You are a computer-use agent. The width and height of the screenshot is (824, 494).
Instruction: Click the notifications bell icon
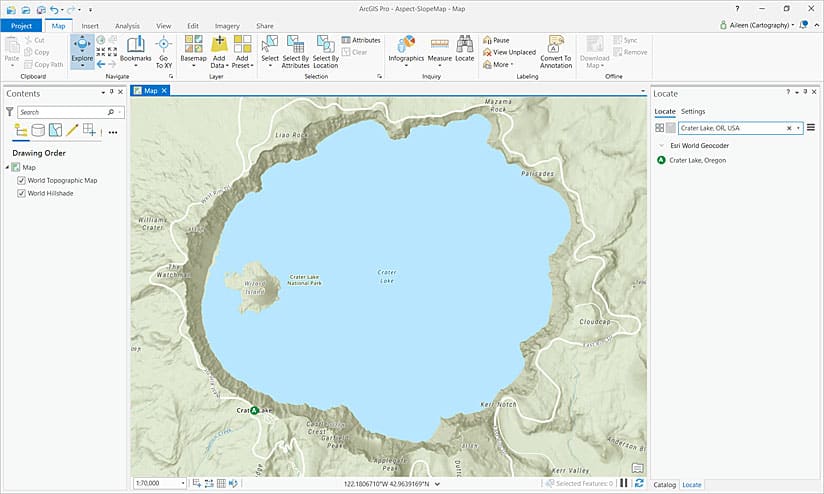coord(803,25)
